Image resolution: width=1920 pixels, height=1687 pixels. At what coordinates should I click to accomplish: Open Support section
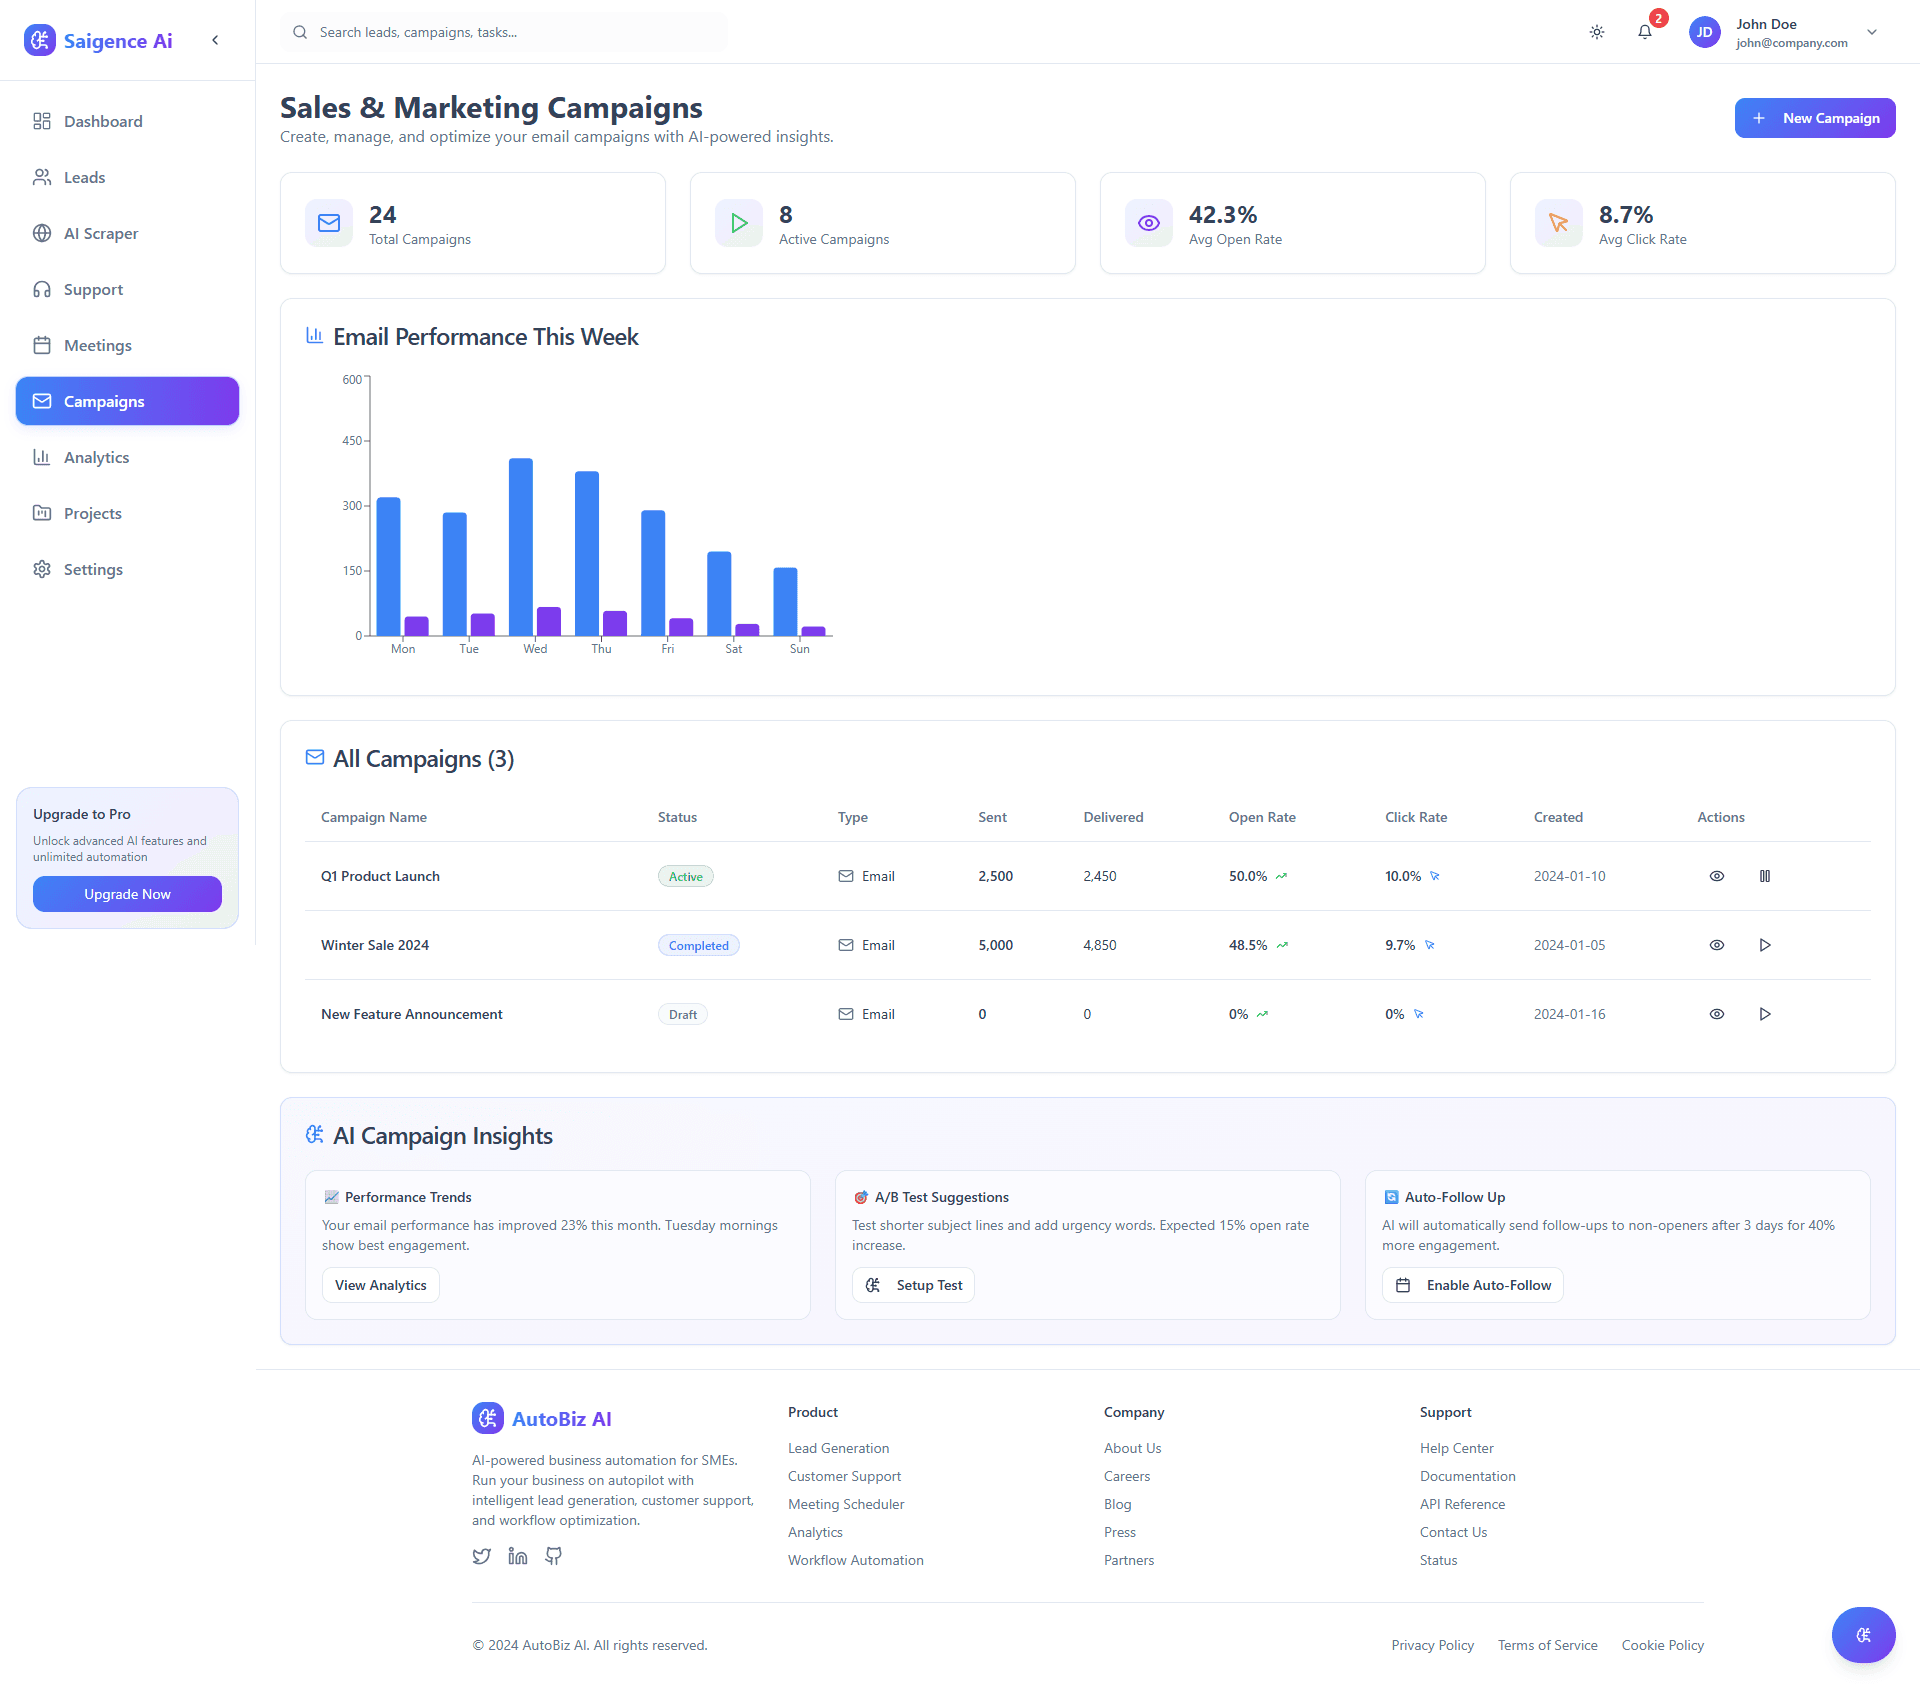coord(127,289)
